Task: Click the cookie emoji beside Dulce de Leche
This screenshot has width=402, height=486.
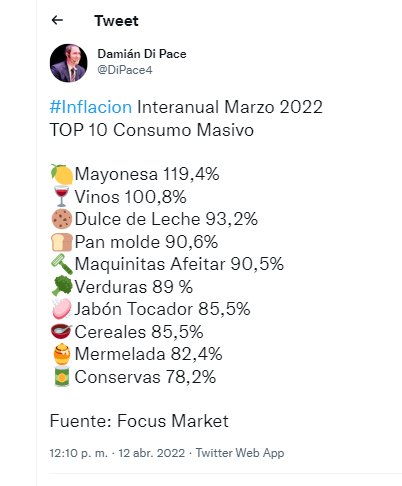Action: (x=62, y=219)
